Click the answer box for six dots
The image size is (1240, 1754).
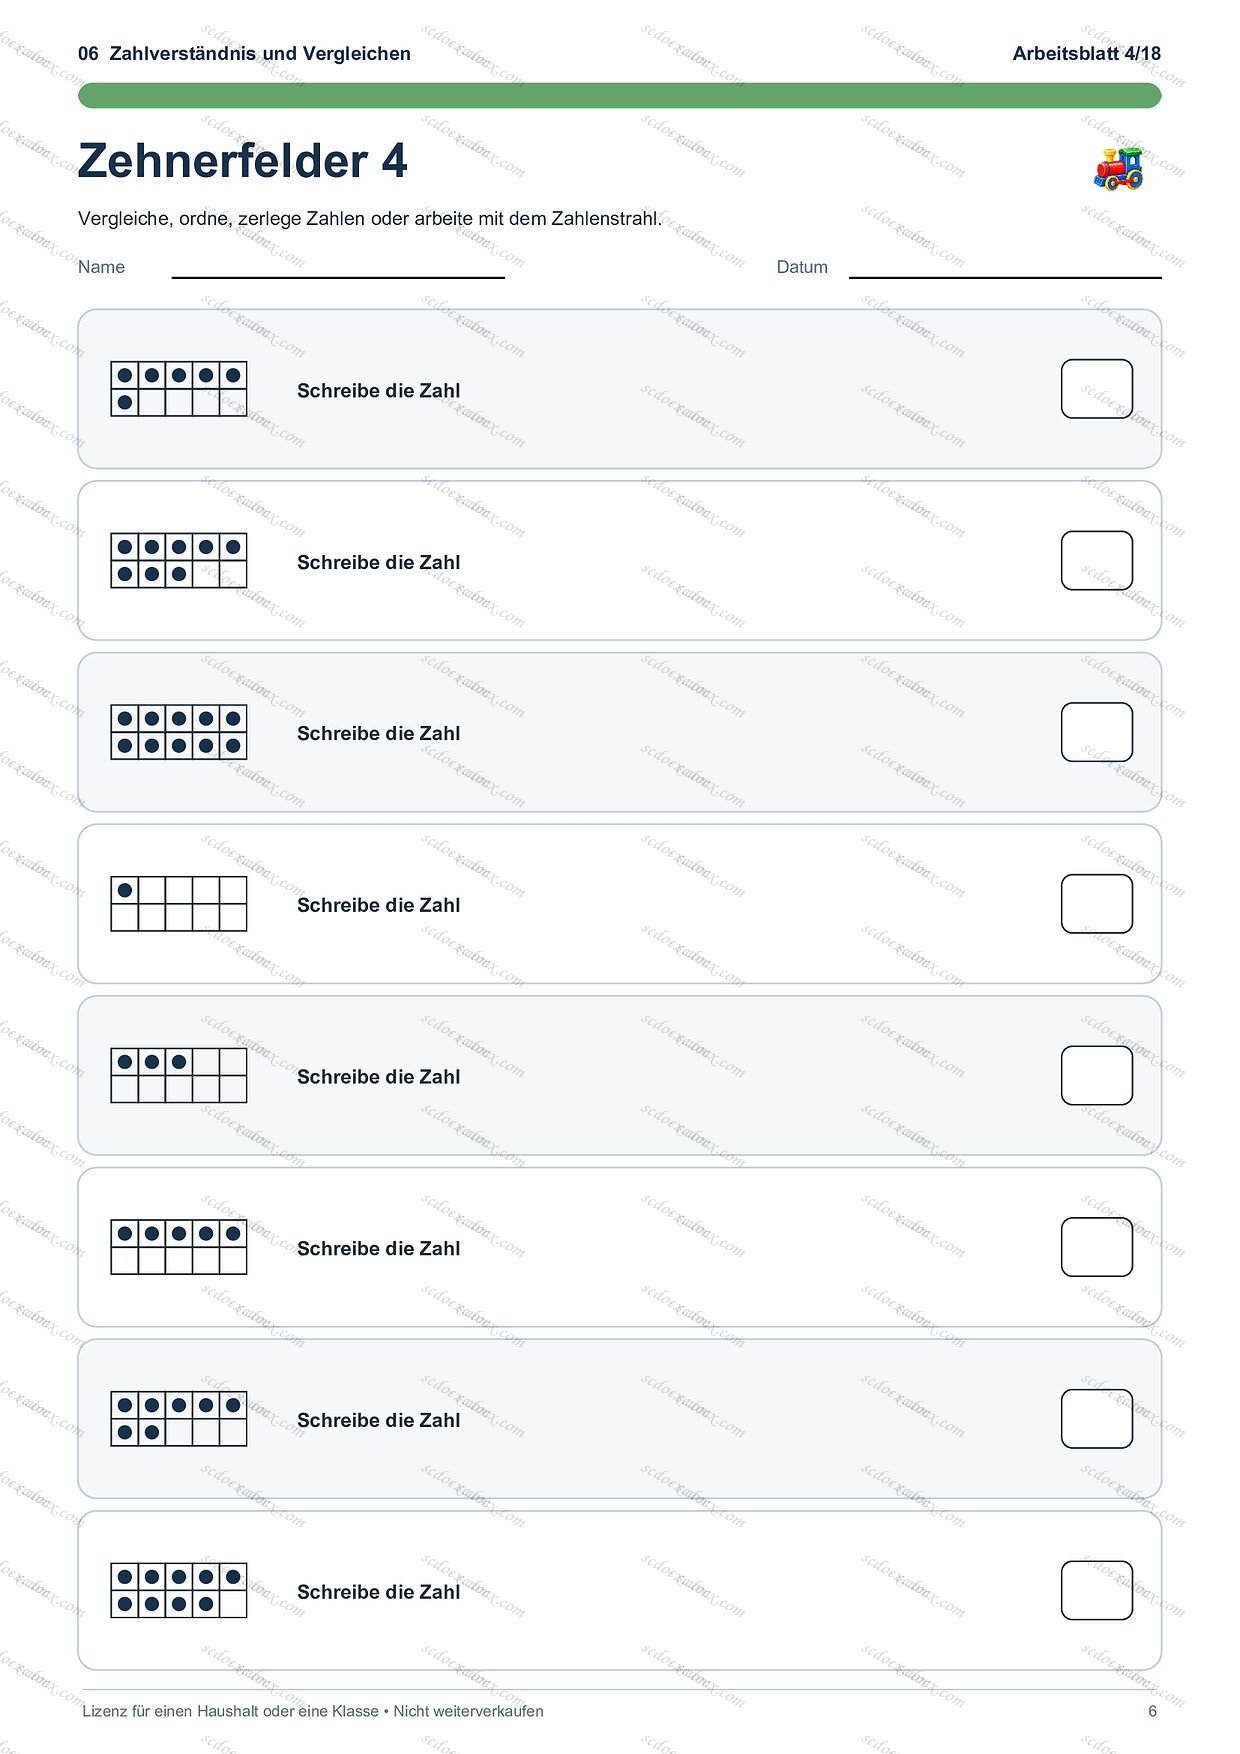tap(1097, 389)
